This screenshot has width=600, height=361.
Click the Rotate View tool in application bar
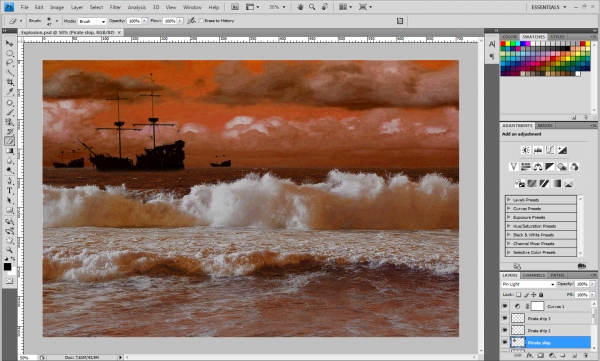point(324,7)
